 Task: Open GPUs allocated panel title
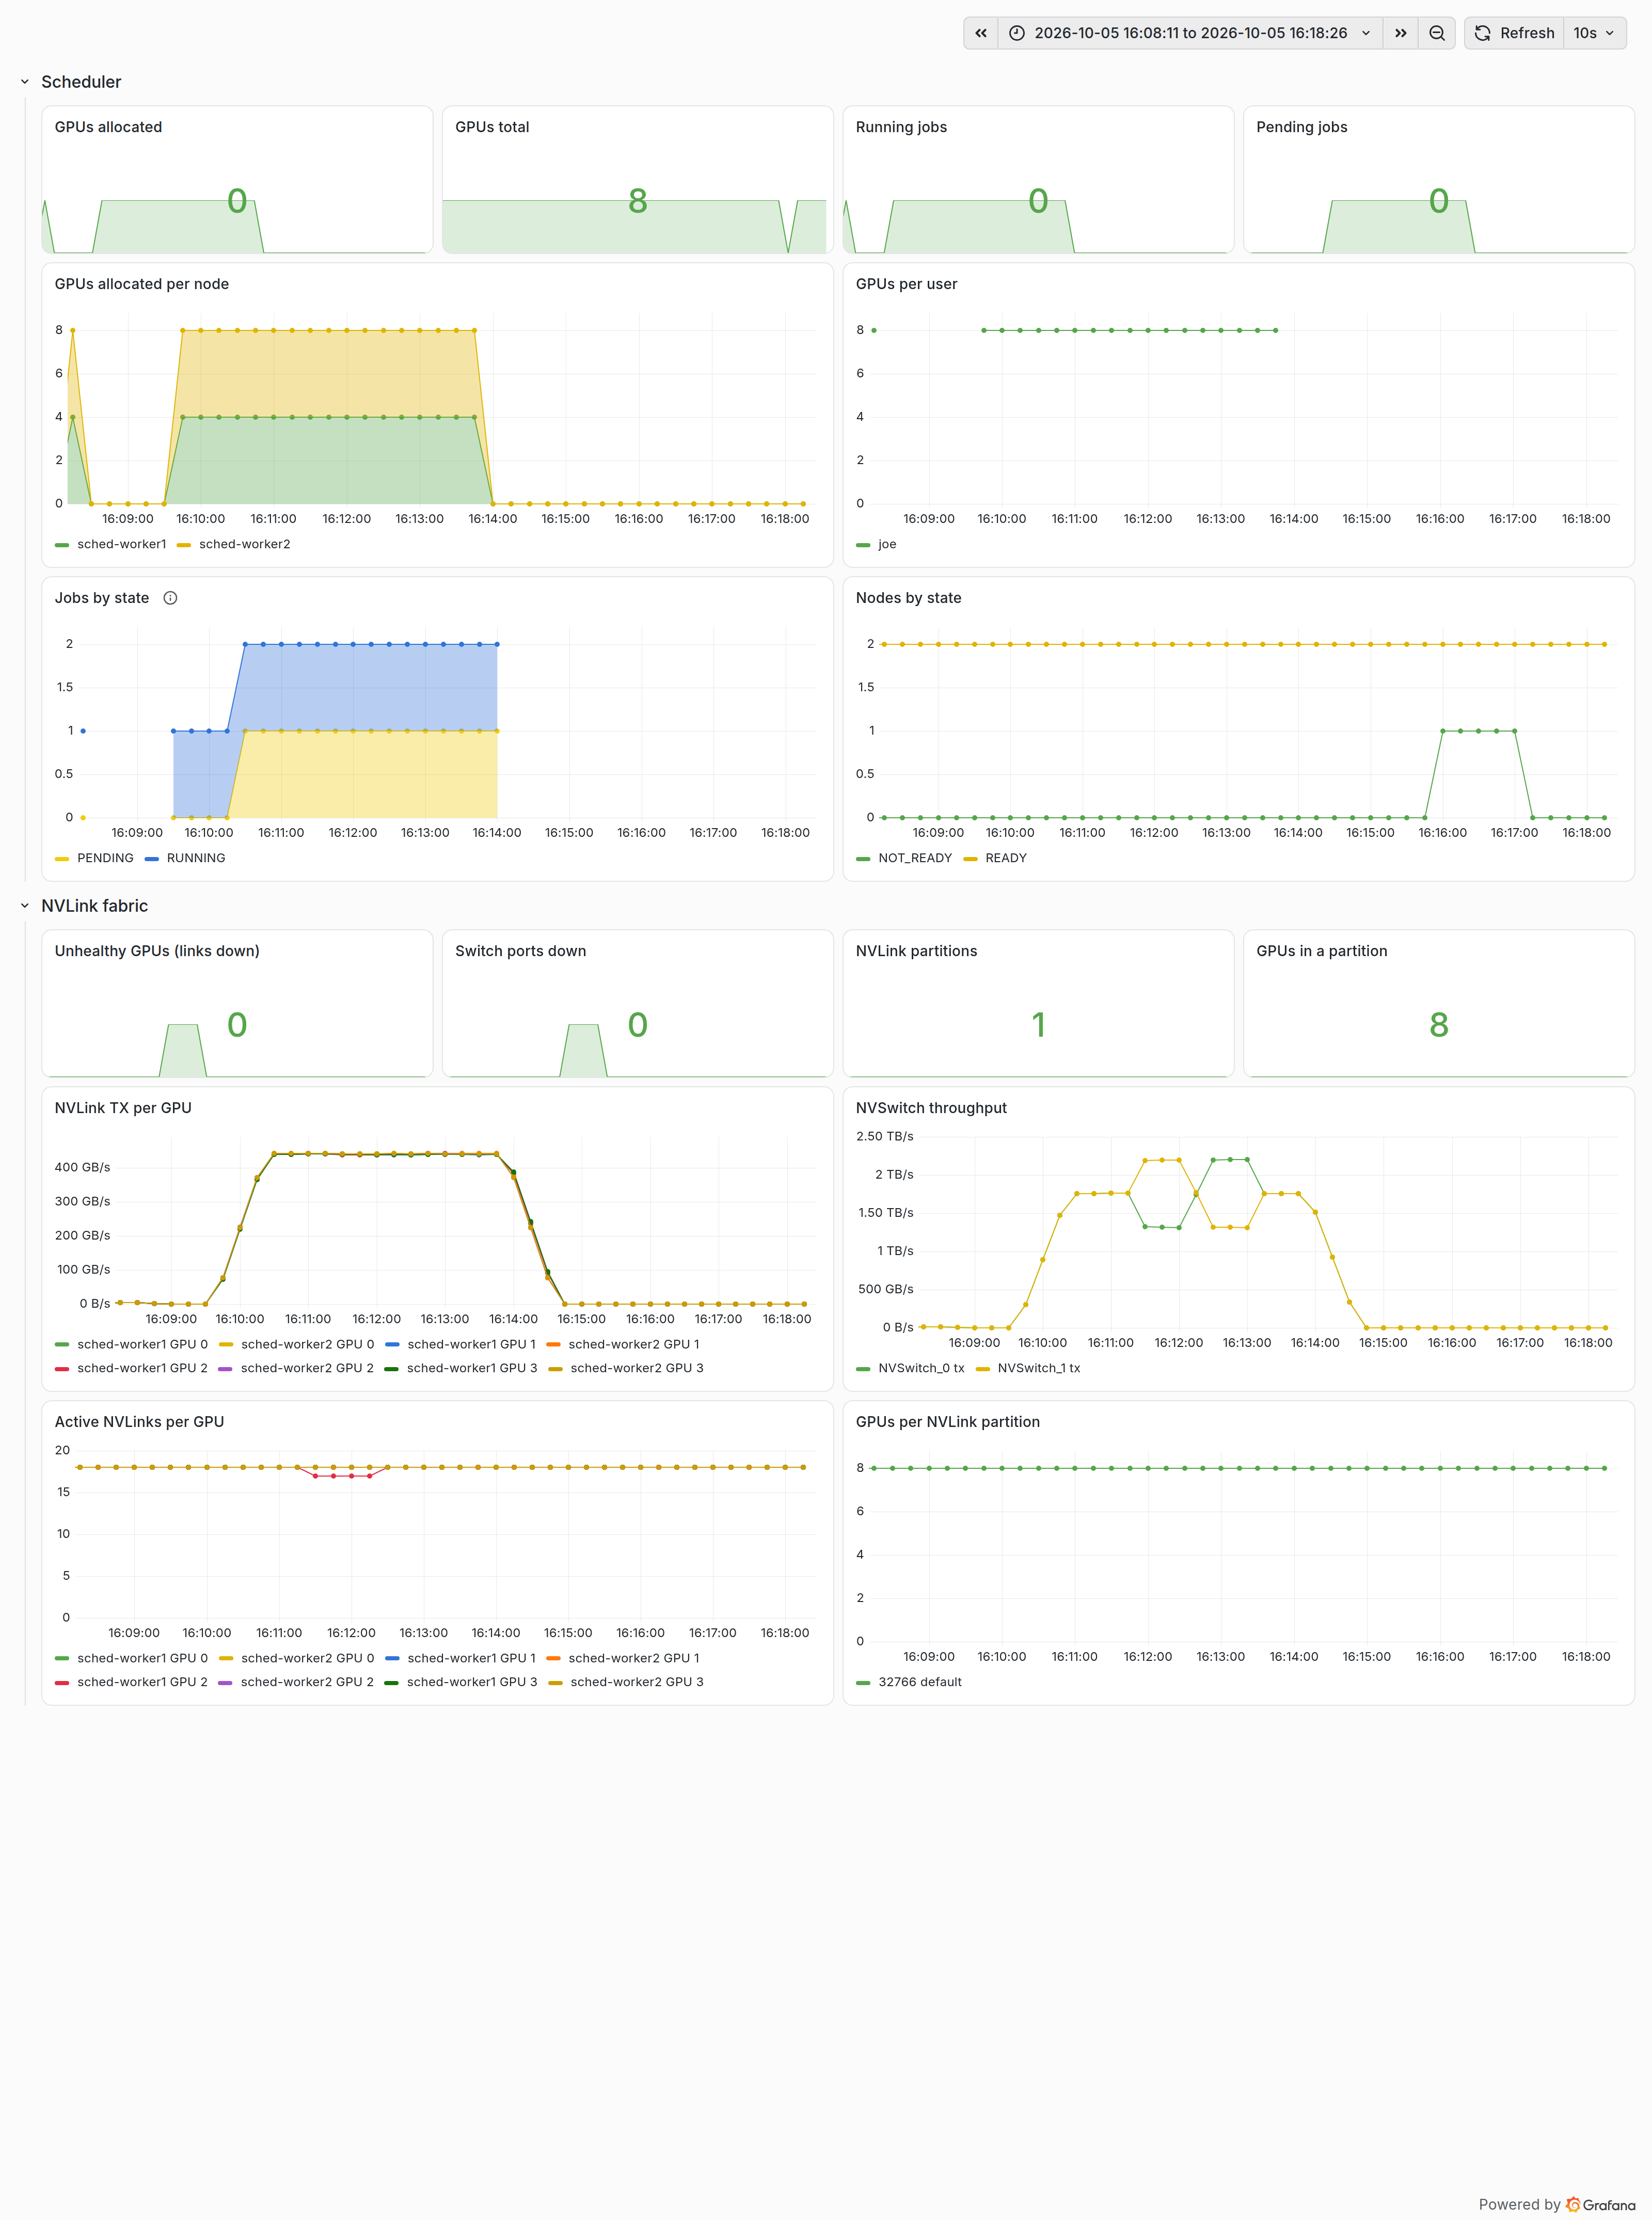[108, 127]
